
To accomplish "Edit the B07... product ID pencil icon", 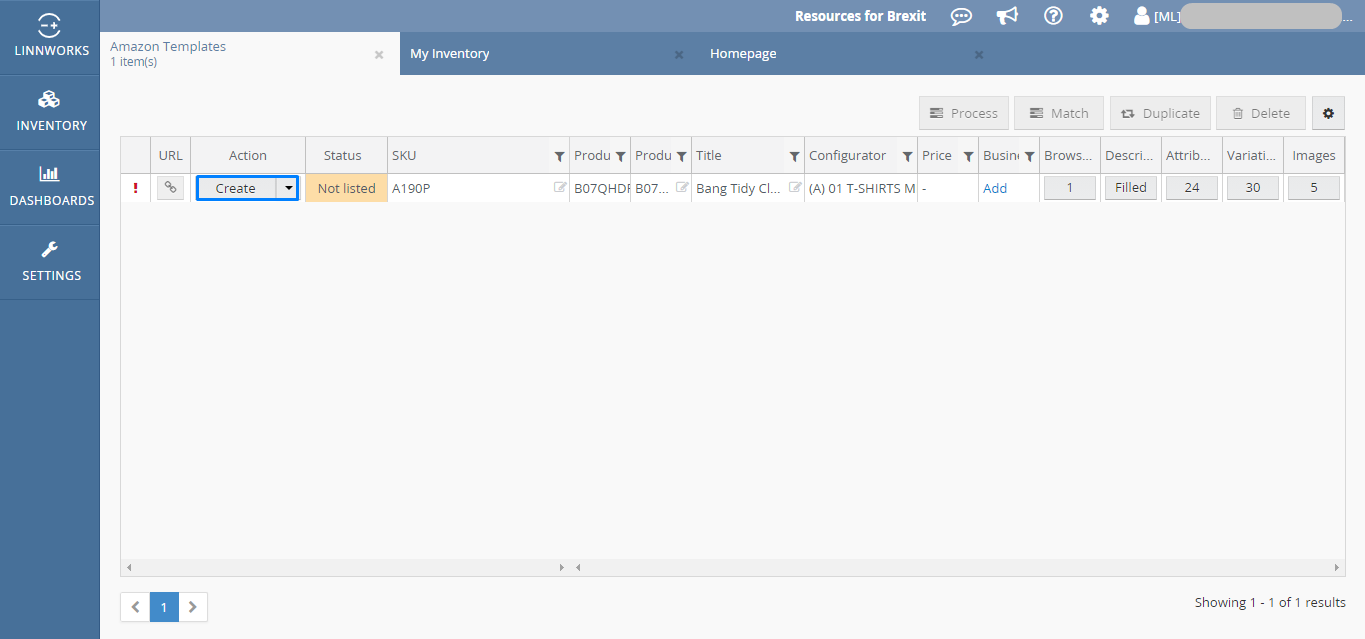I will pyautogui.click(x=682, y=187).
